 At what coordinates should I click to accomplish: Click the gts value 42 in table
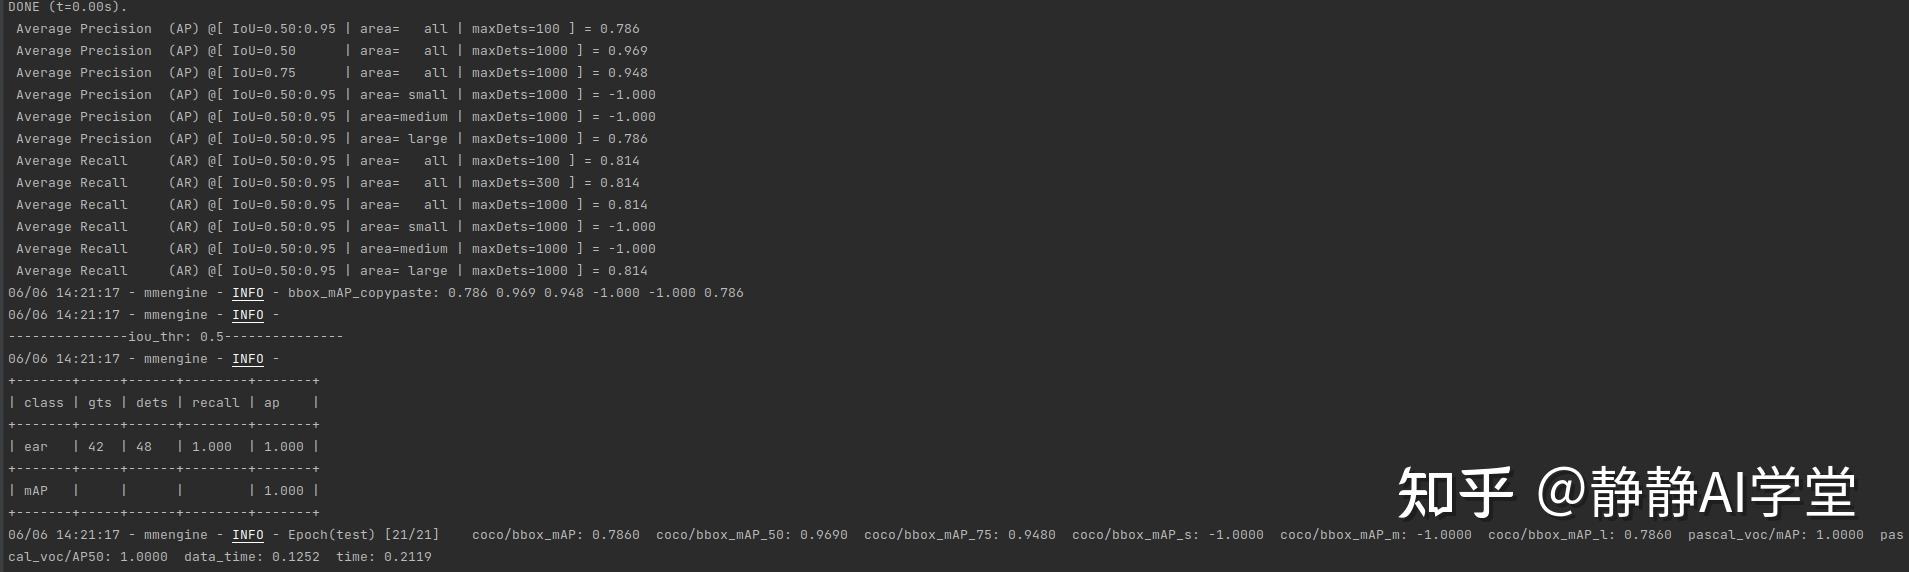pos(96,447)
